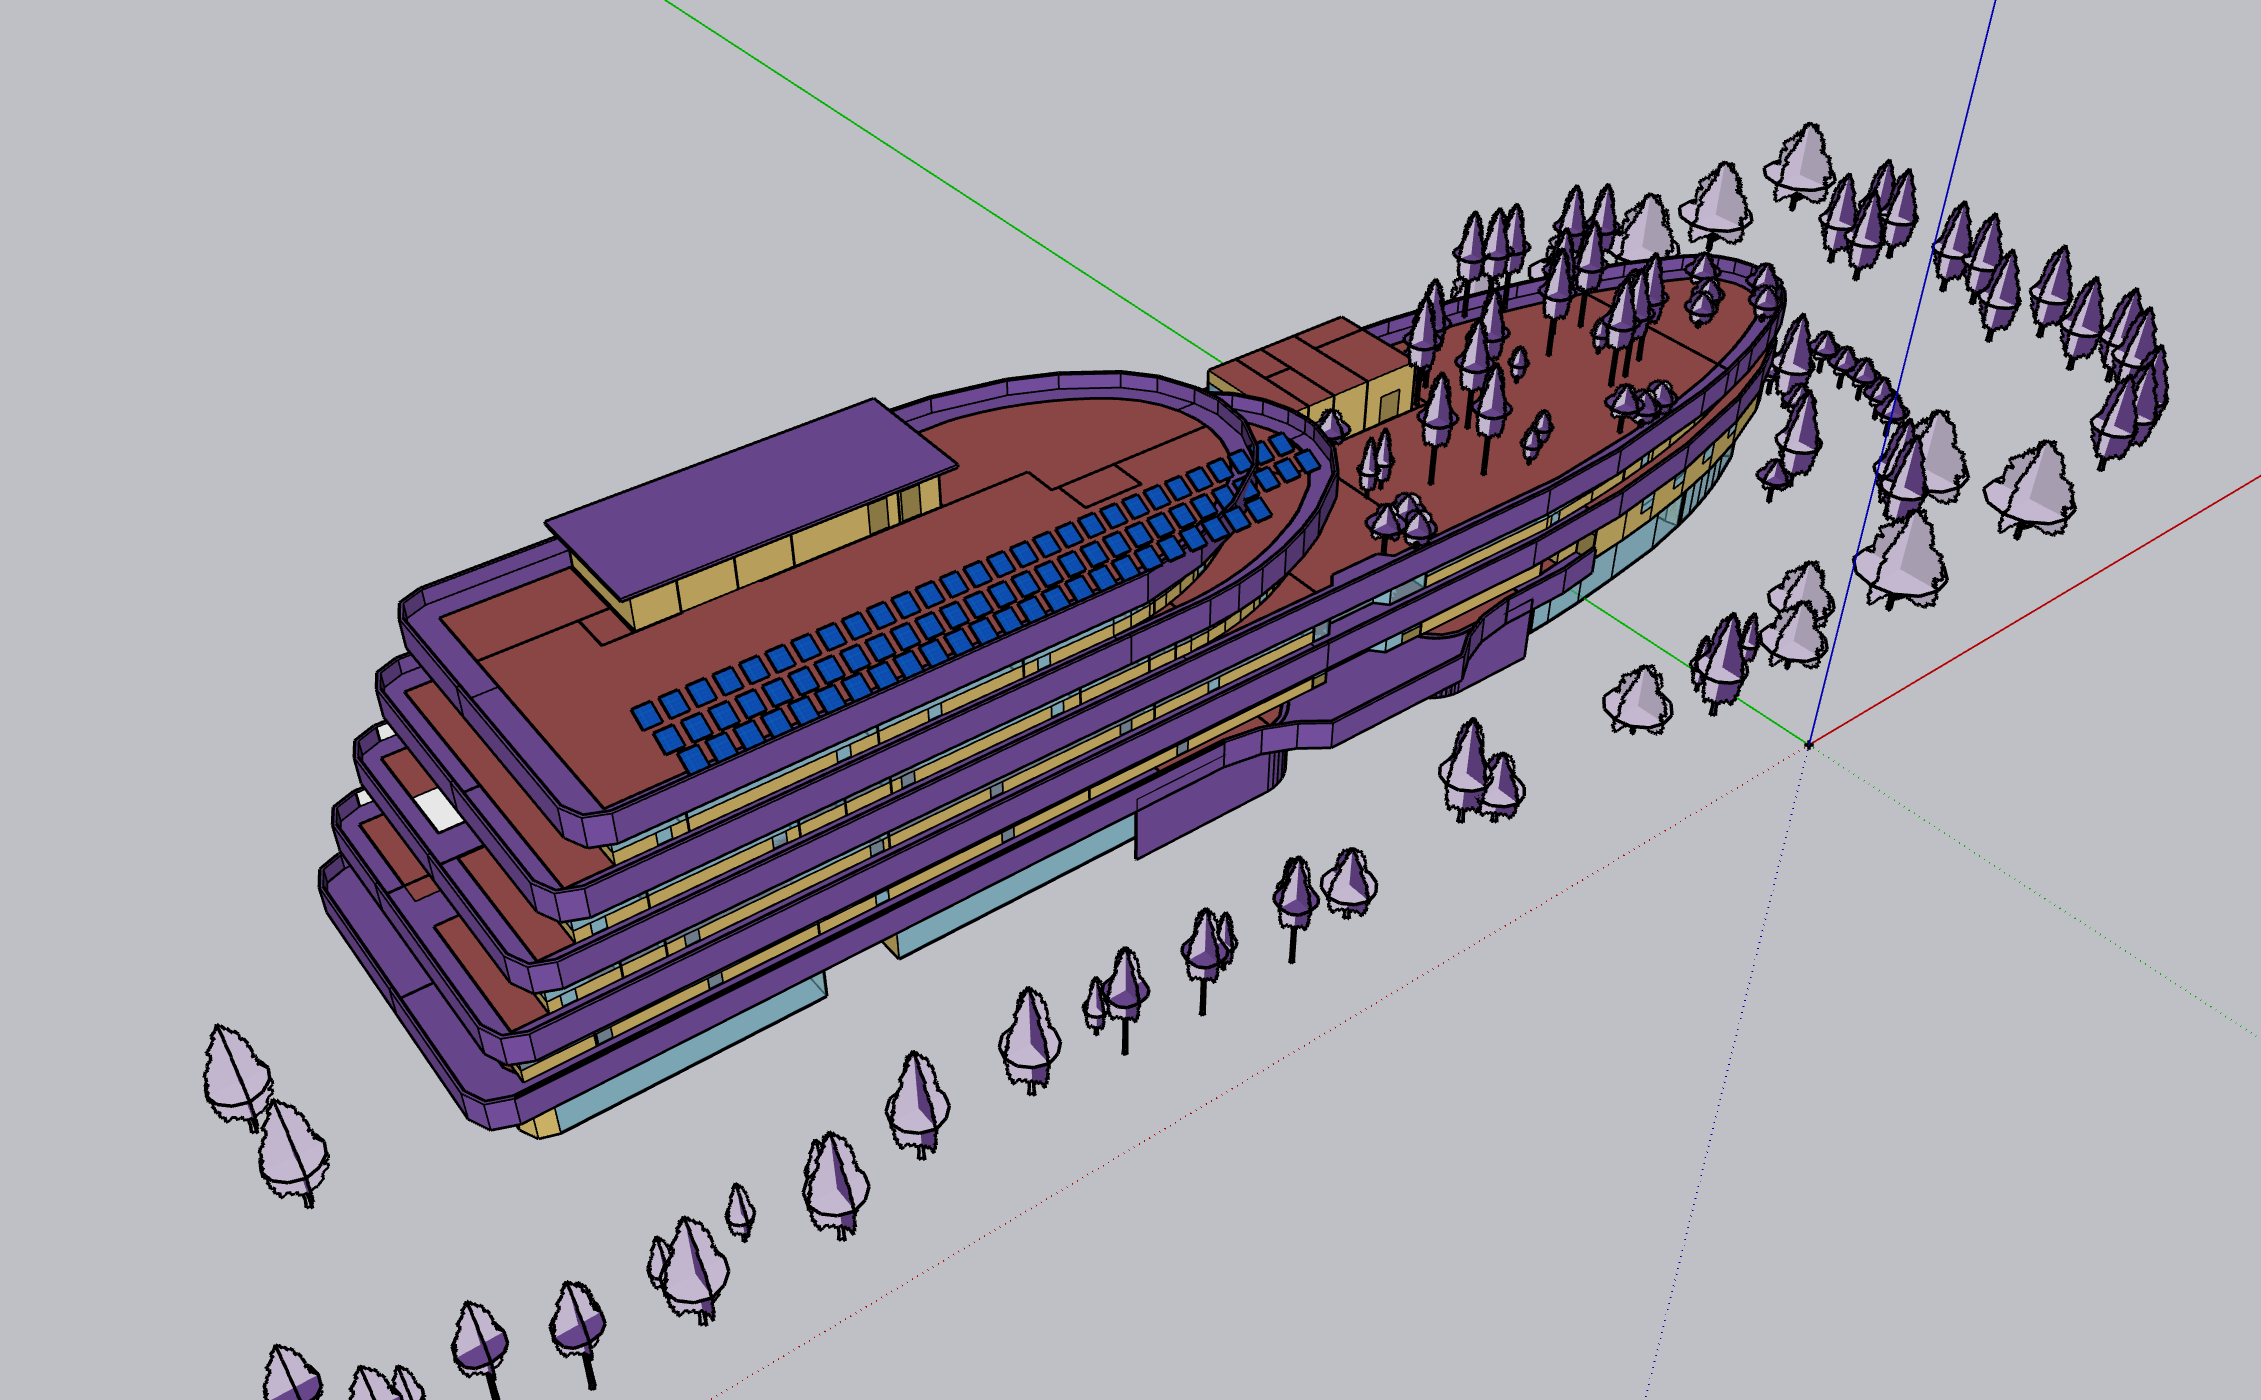Select the white rectangular panel on left terrace
This screenshot has height=1400, width=2261.
click(437, 808)
